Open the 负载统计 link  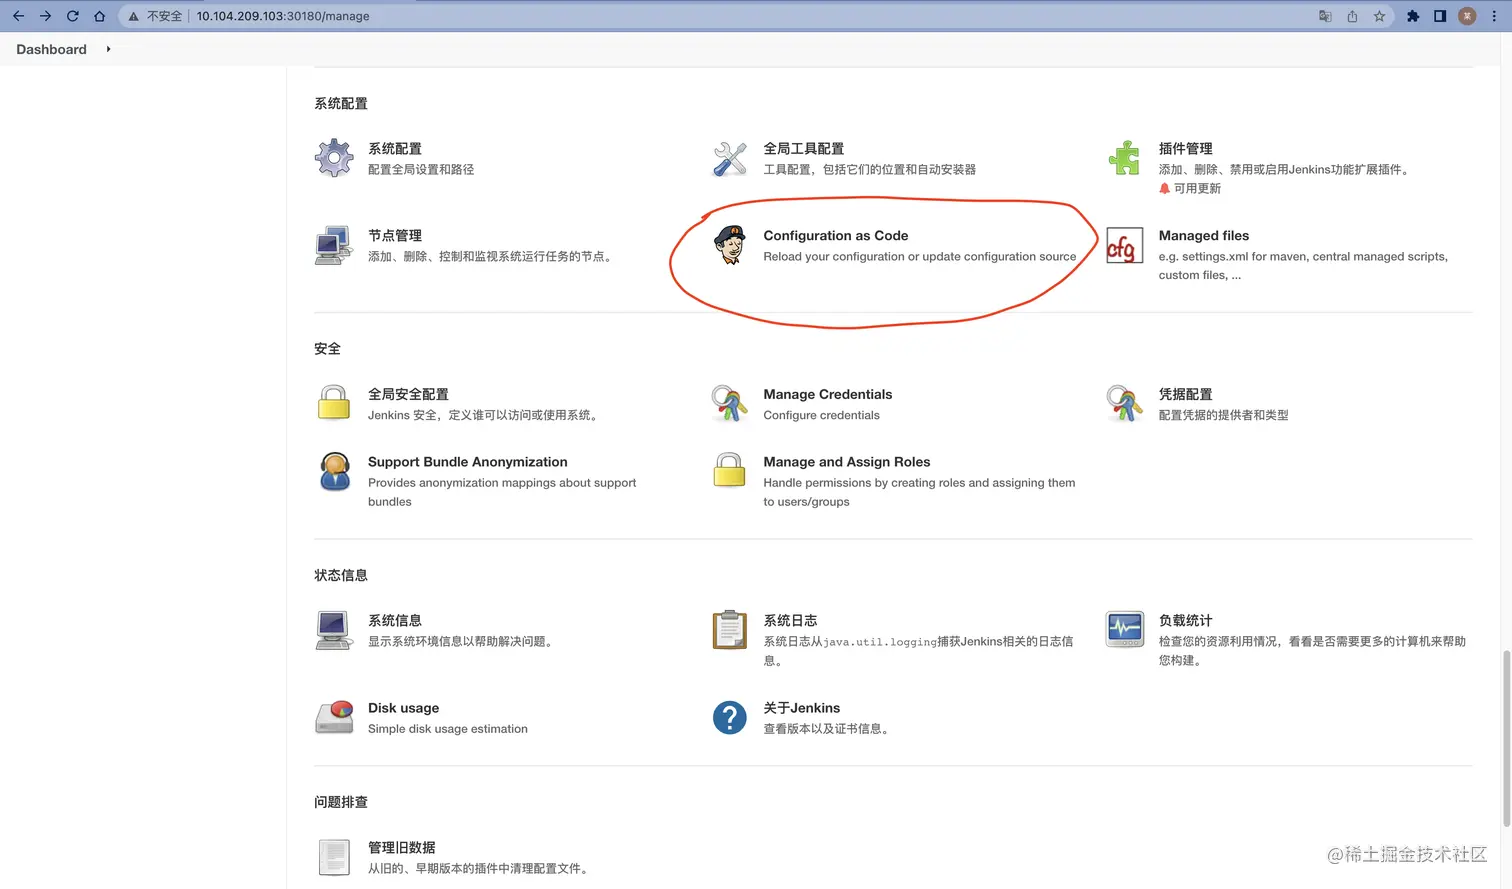1185,620
